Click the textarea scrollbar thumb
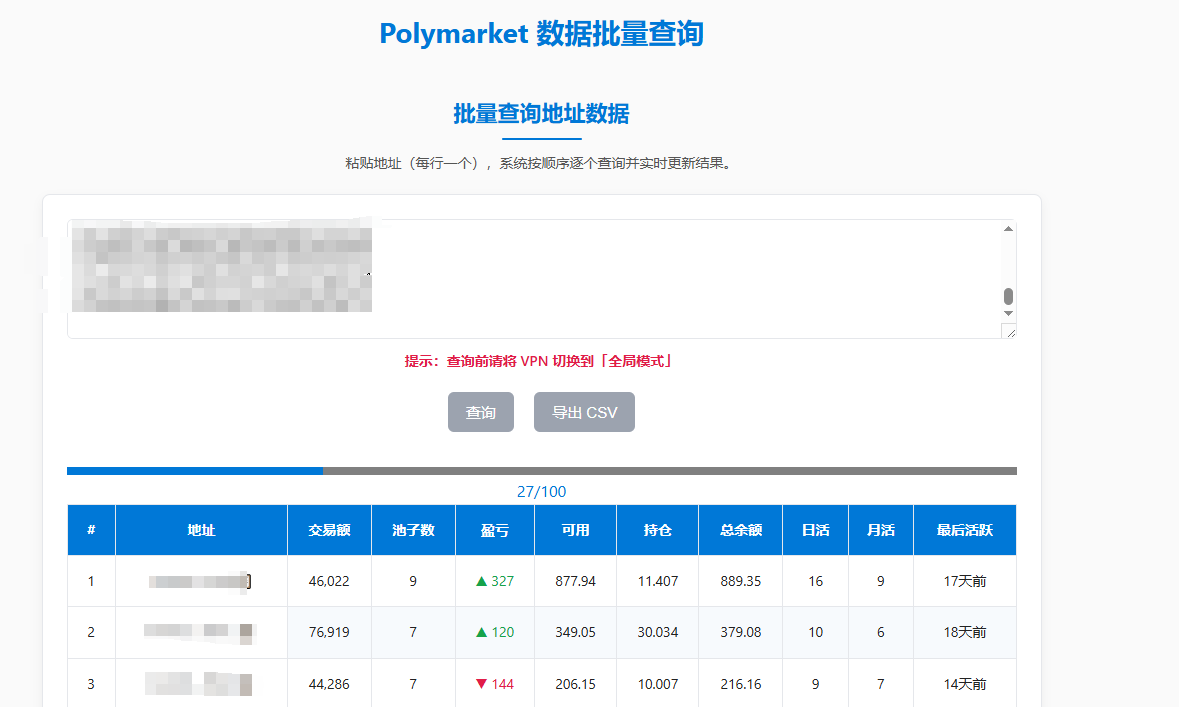This screenshot has height=707, width=1179. tap(1008, 296)
